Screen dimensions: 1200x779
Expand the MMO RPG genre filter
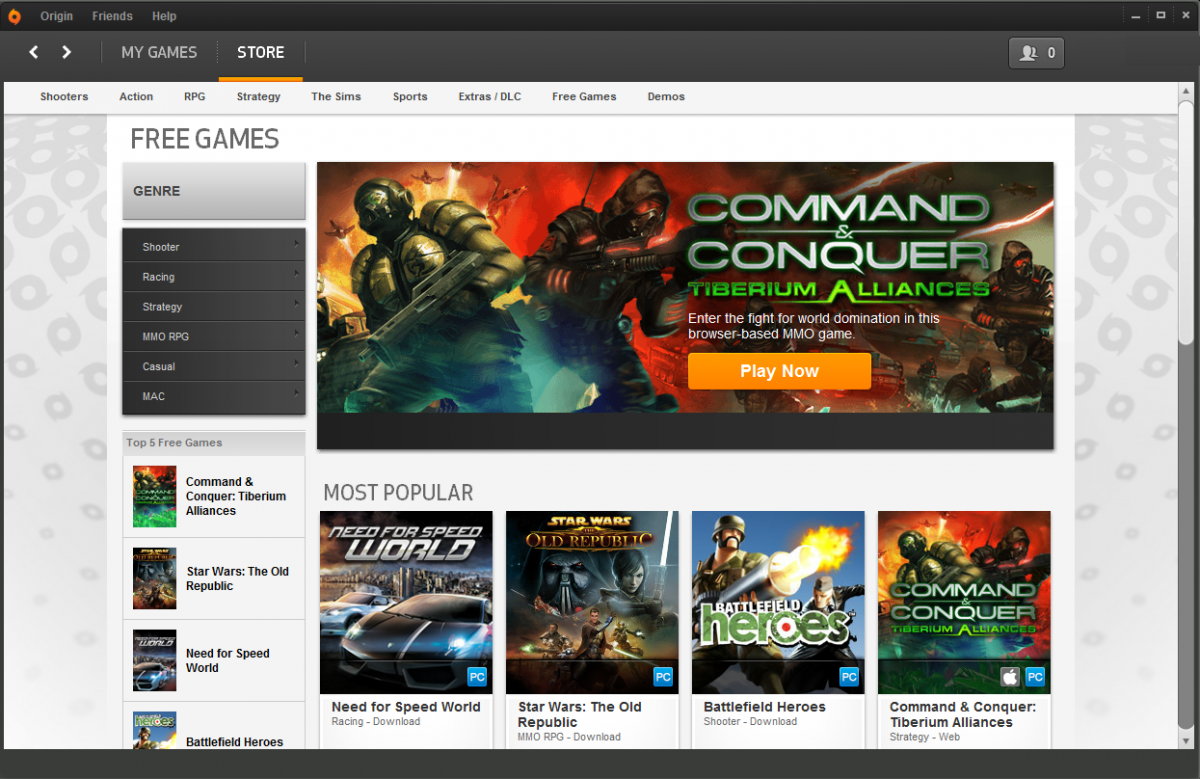214,336
